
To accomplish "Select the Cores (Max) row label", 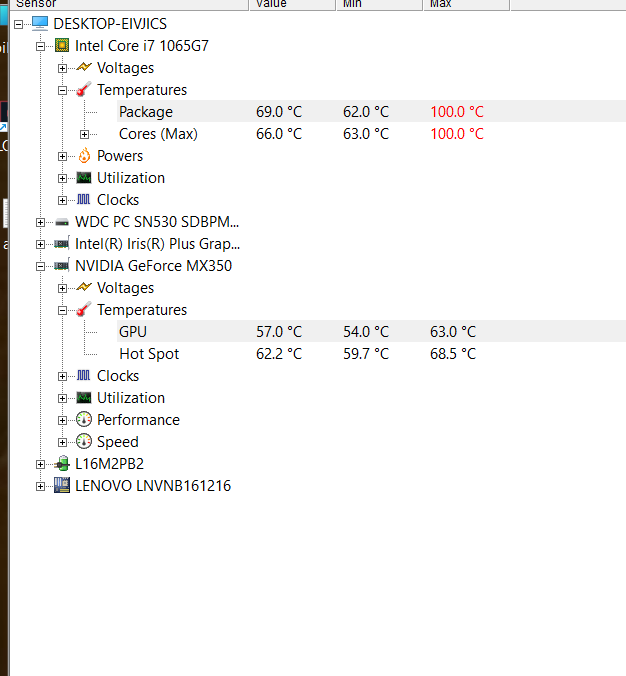I will click(x=158, y=134).
